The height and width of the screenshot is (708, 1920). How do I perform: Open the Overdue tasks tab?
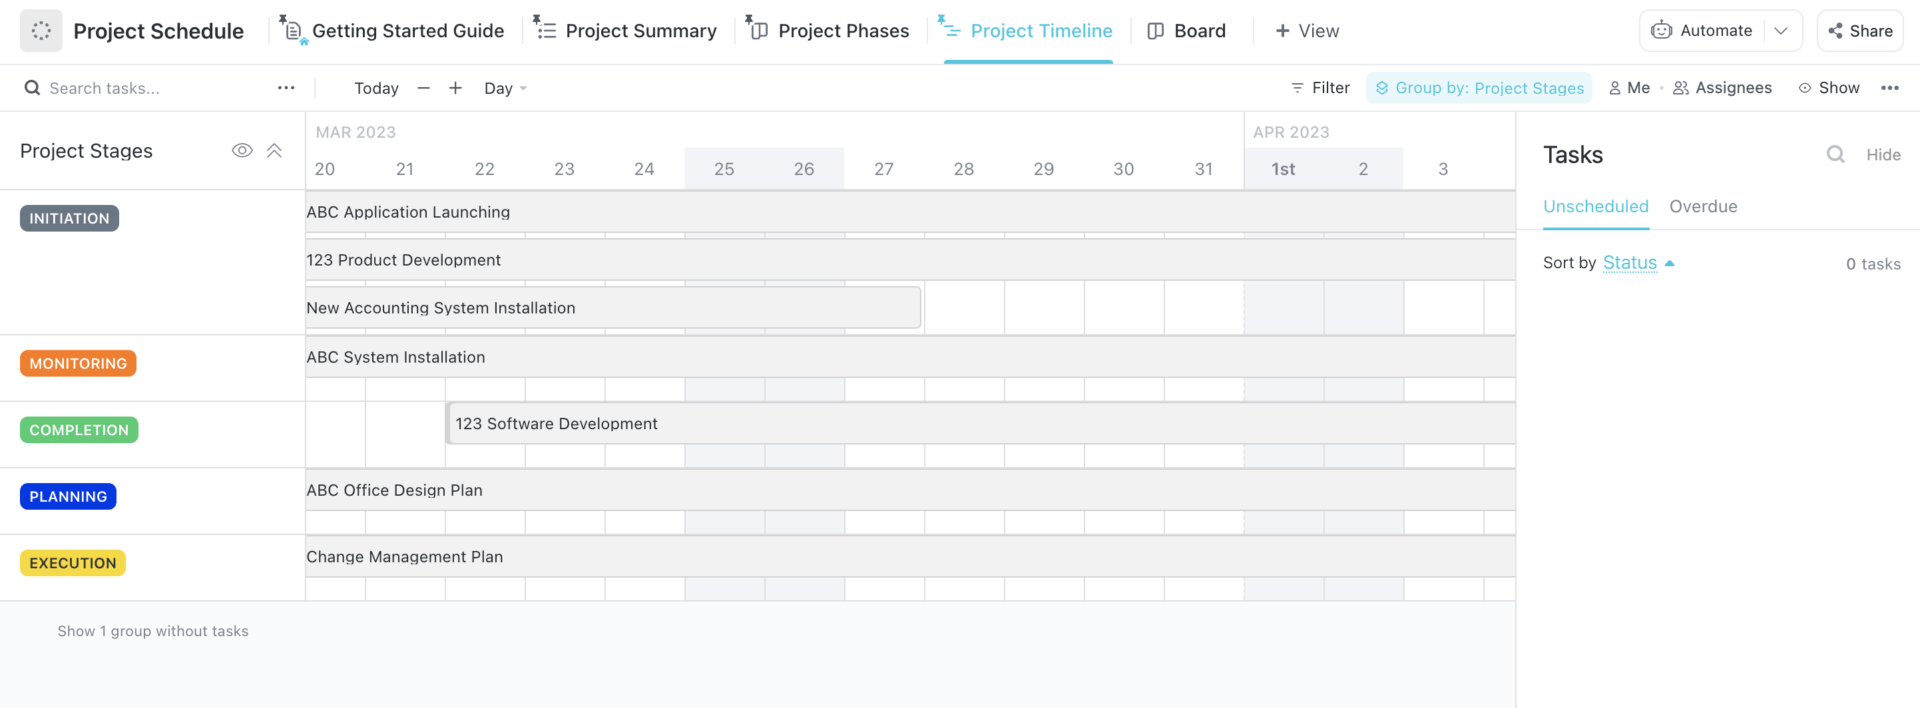(x=1703, y=206)
